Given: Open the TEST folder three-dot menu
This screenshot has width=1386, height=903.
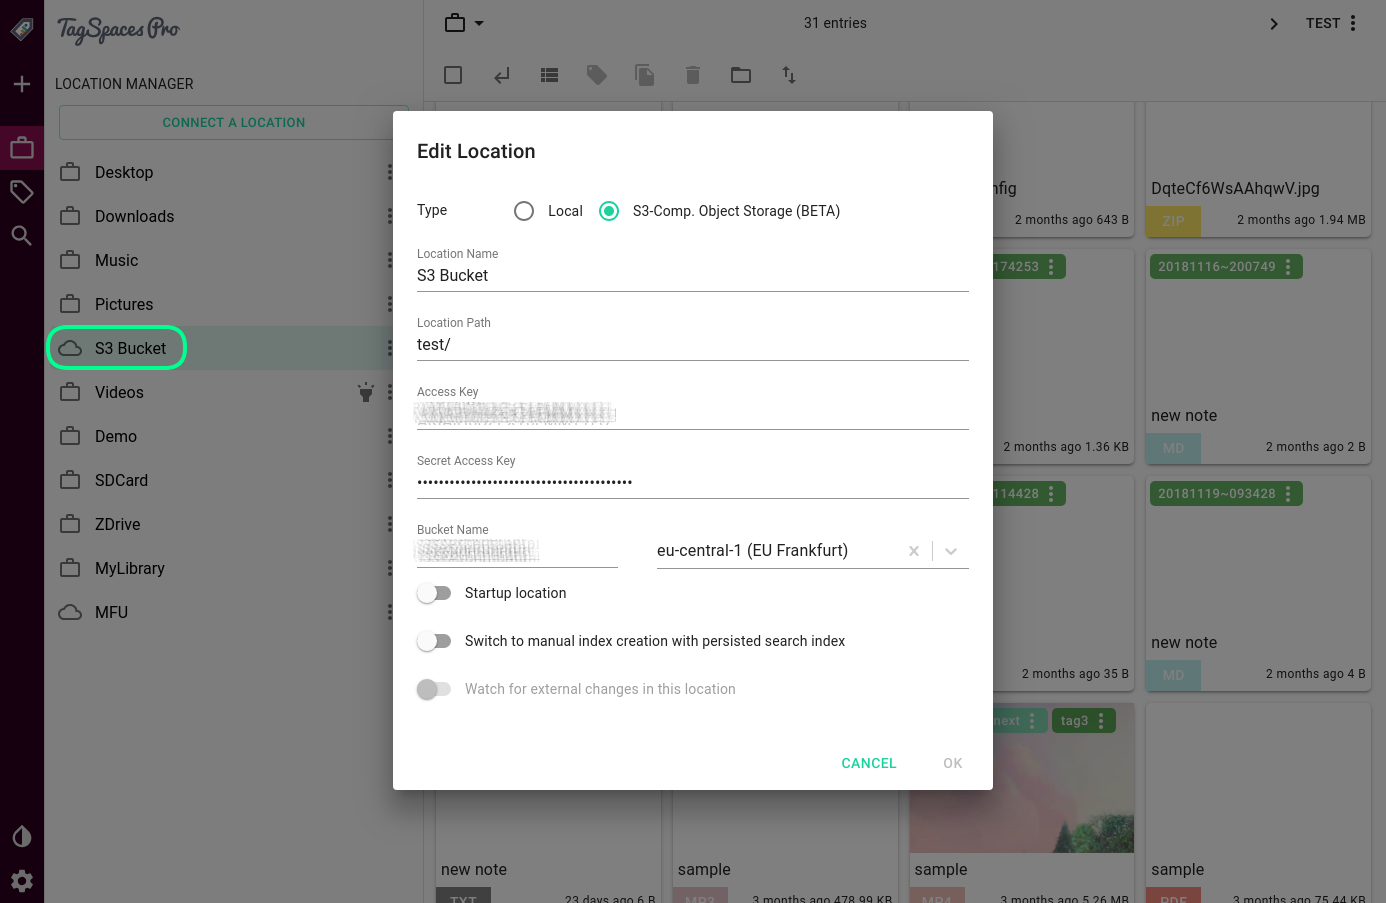Looking at the screenshot, I should tap(1353, 23).
